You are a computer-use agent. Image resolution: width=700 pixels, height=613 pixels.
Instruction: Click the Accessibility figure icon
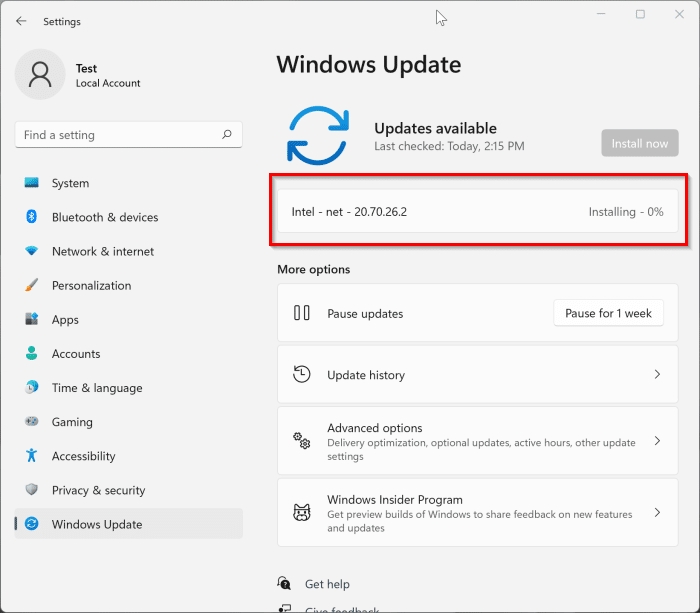[x=31, y=455]
